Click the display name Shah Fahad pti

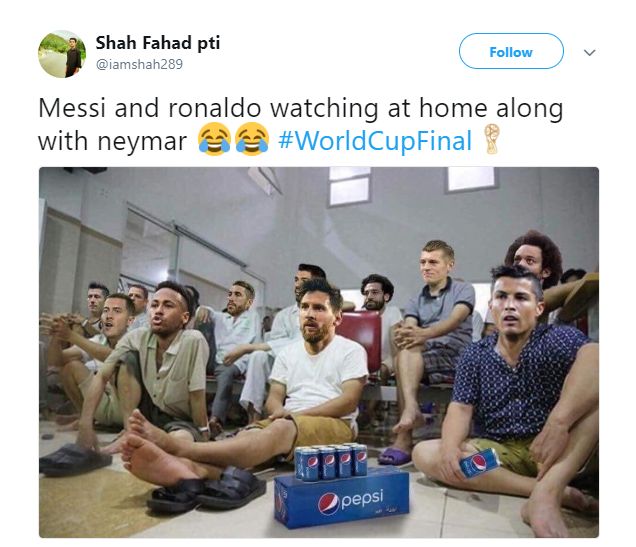(x=158, y=43)
